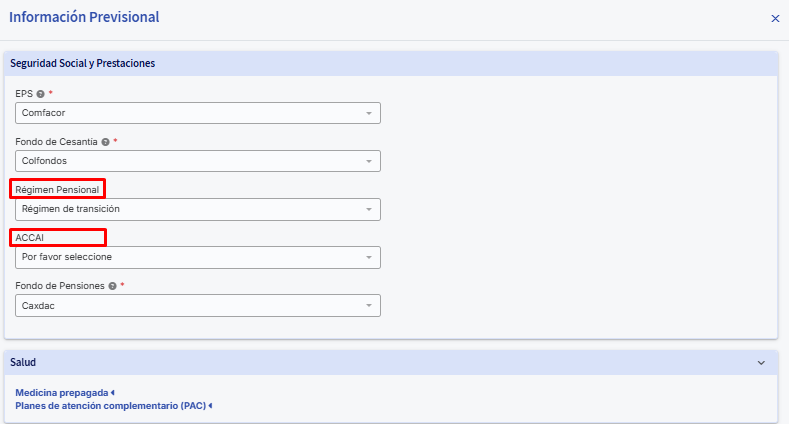Click the triangle arrow beside Medicina prepagada
Viewport: 789px width, 424px height.
point(113,392)
